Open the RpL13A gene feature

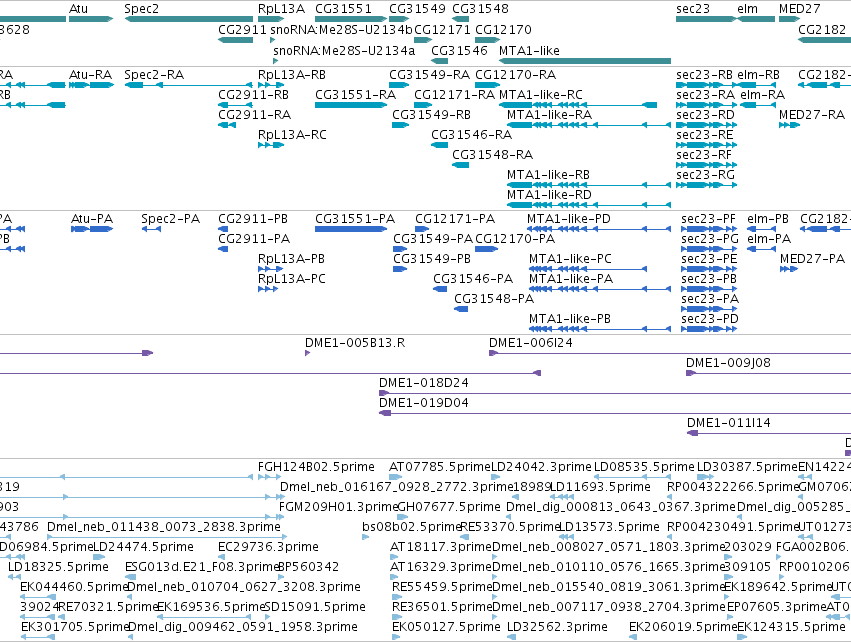pos(271,19)
